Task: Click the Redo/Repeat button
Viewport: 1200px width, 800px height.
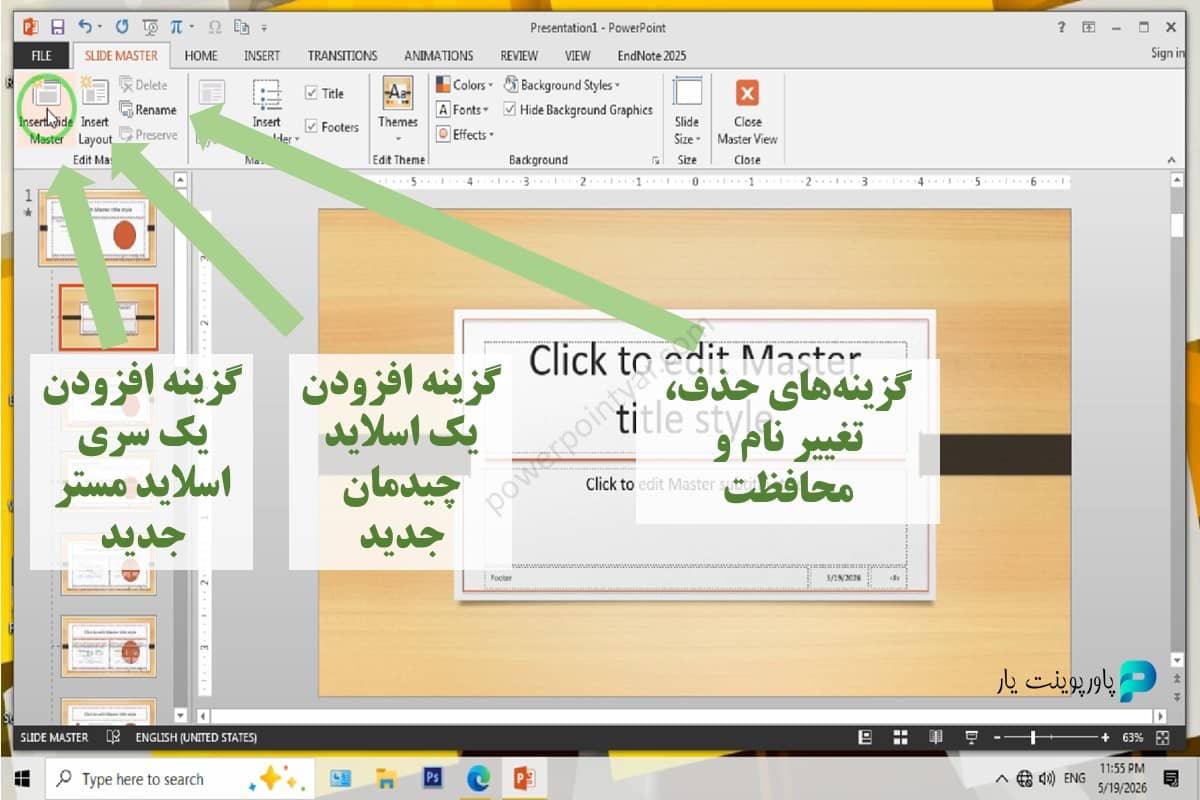Action: [x=122, y=28]
